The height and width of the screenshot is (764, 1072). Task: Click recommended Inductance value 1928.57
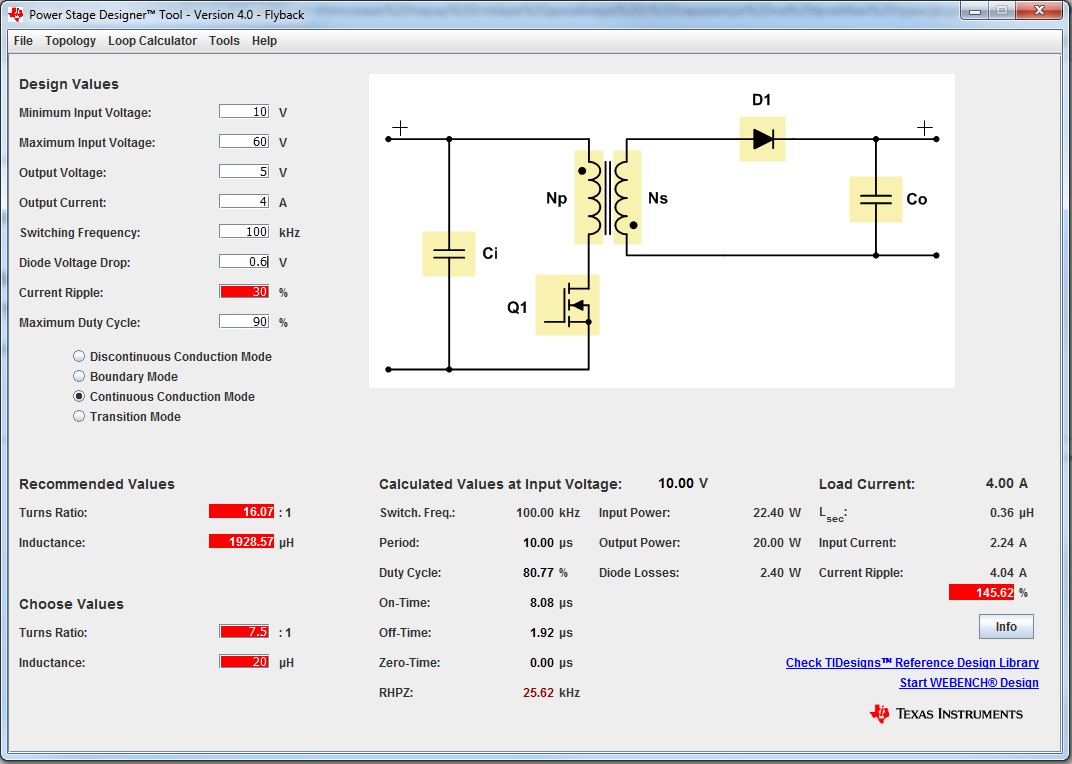[241, 542]
